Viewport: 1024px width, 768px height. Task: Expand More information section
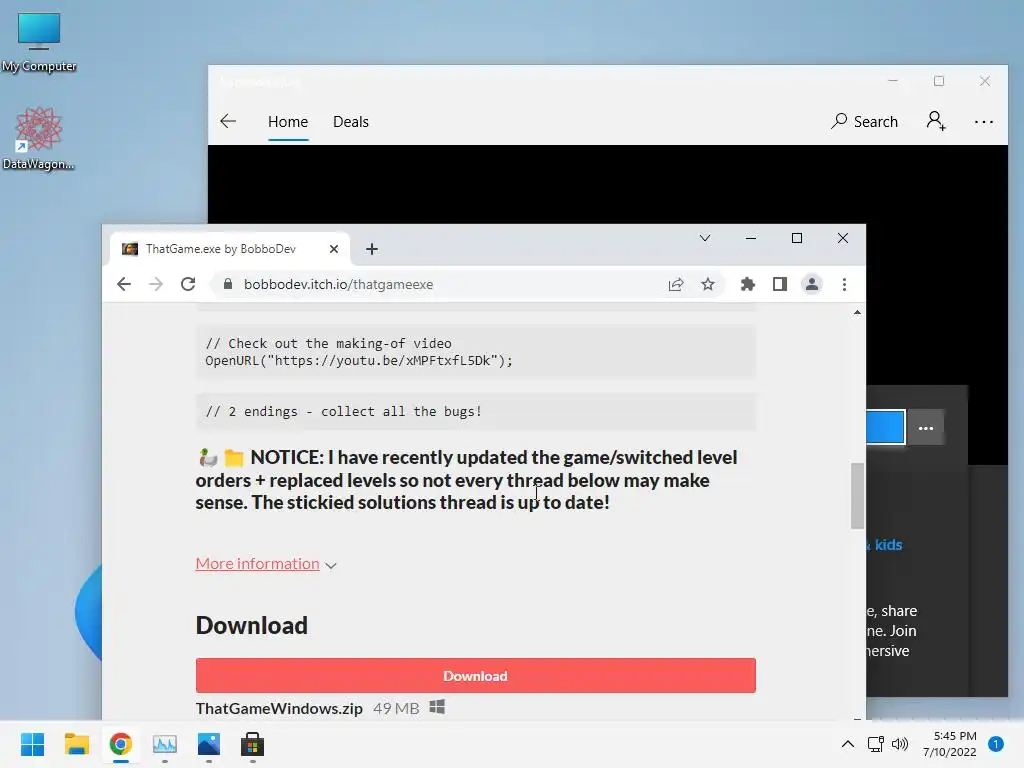click(x=266, y=564)
